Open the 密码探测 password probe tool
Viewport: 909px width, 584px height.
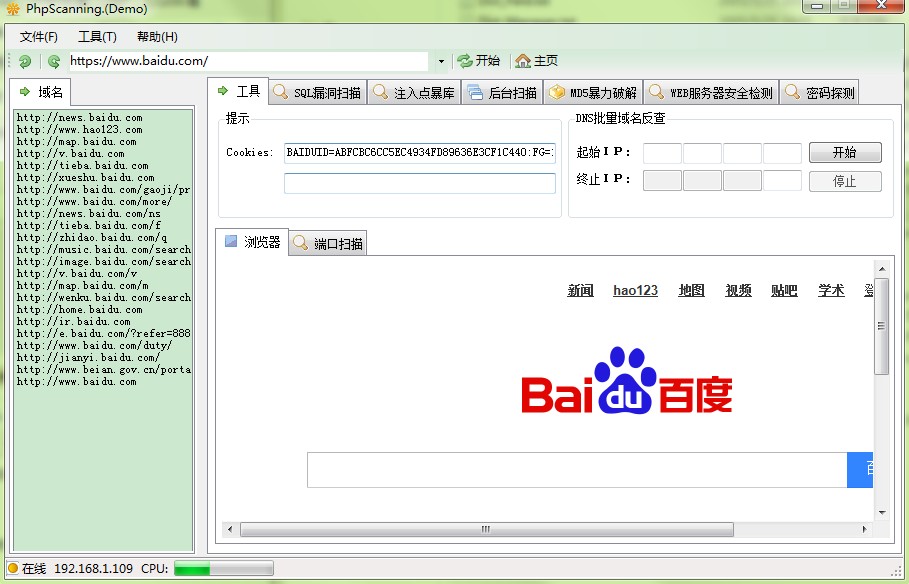(820, 91)
